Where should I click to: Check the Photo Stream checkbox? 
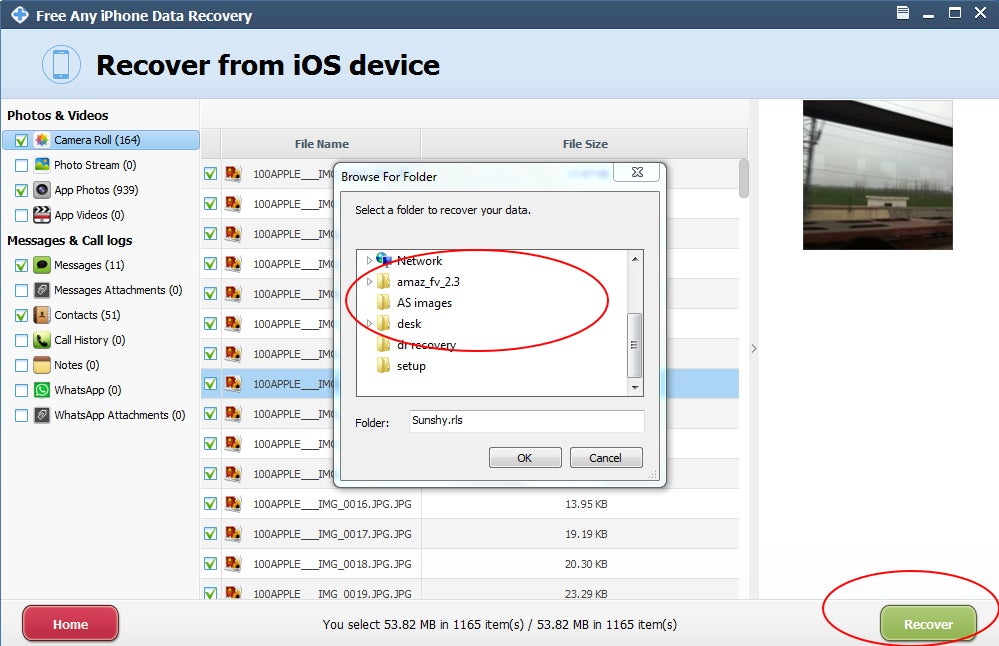click(x=21, y=166)
